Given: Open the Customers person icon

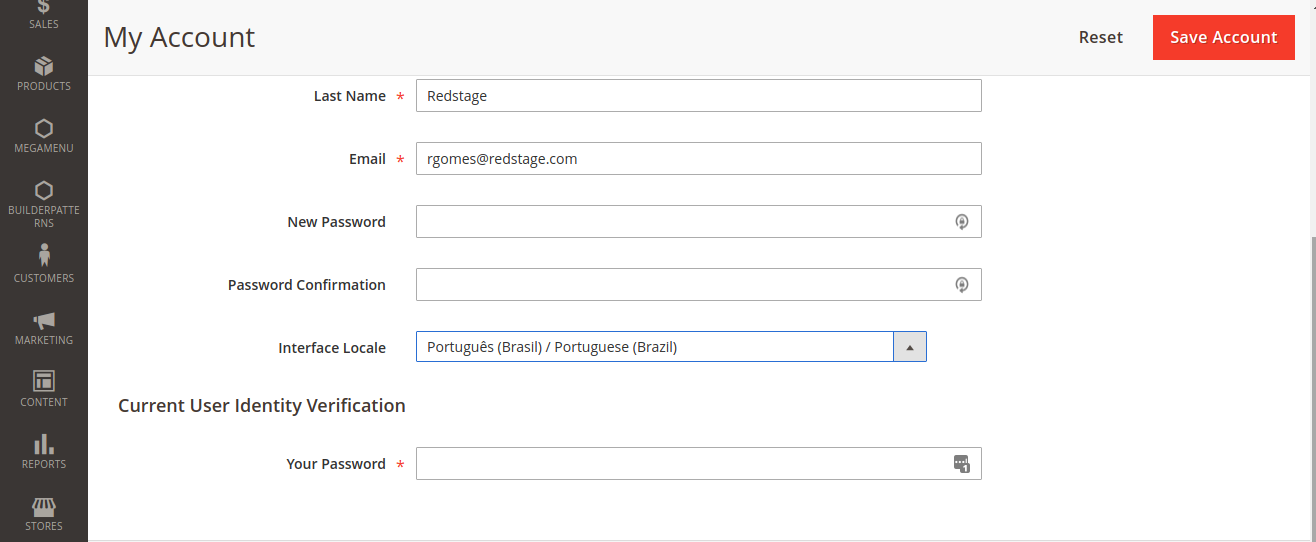Looking at the screenshot, I should 44,255.
